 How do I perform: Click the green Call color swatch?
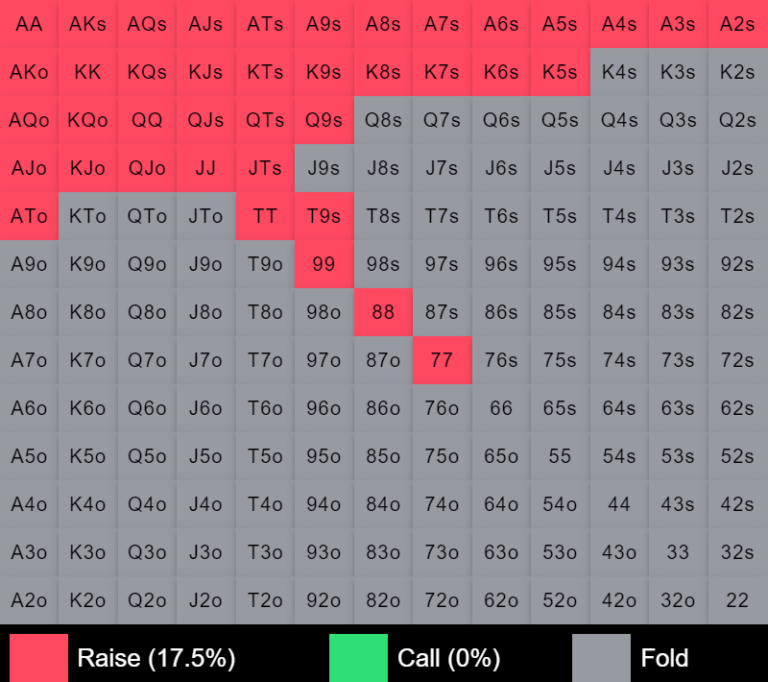coord(358,657)
